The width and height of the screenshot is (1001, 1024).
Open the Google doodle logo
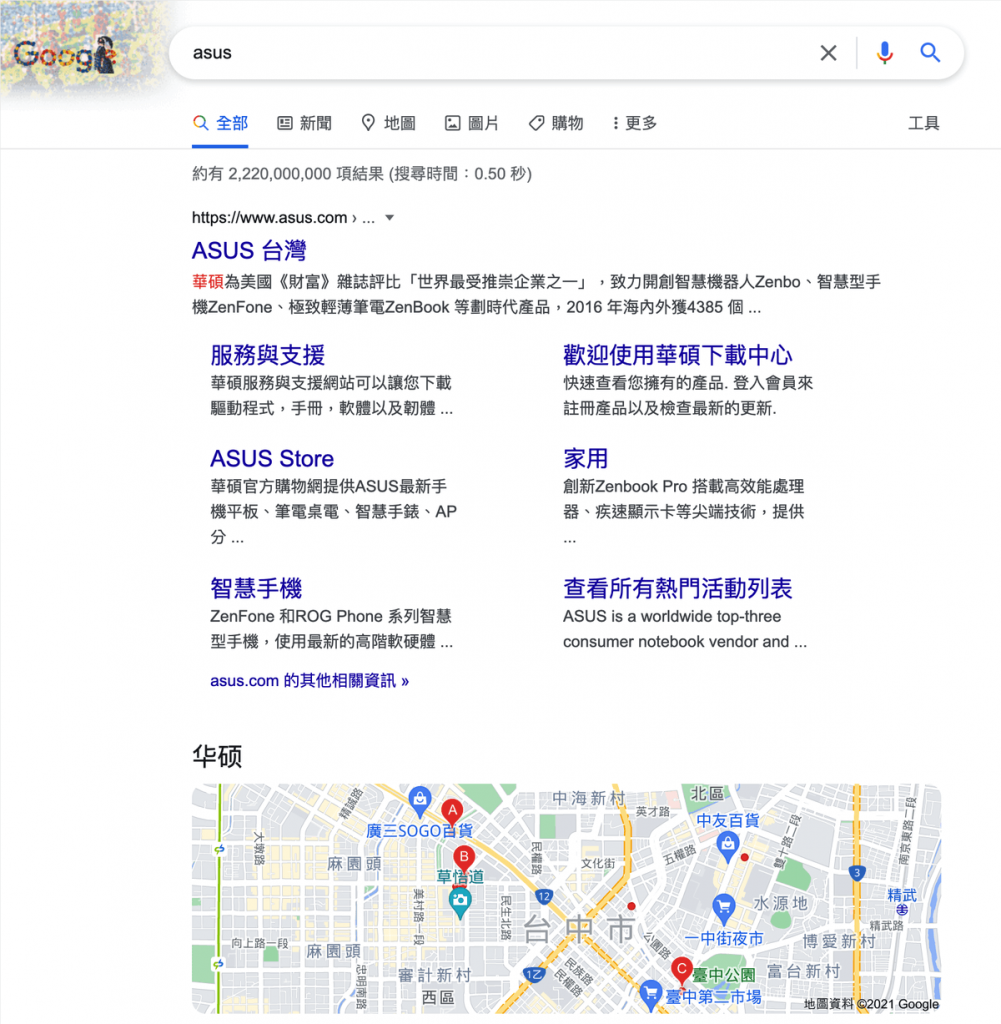click(x=65, y=55)
